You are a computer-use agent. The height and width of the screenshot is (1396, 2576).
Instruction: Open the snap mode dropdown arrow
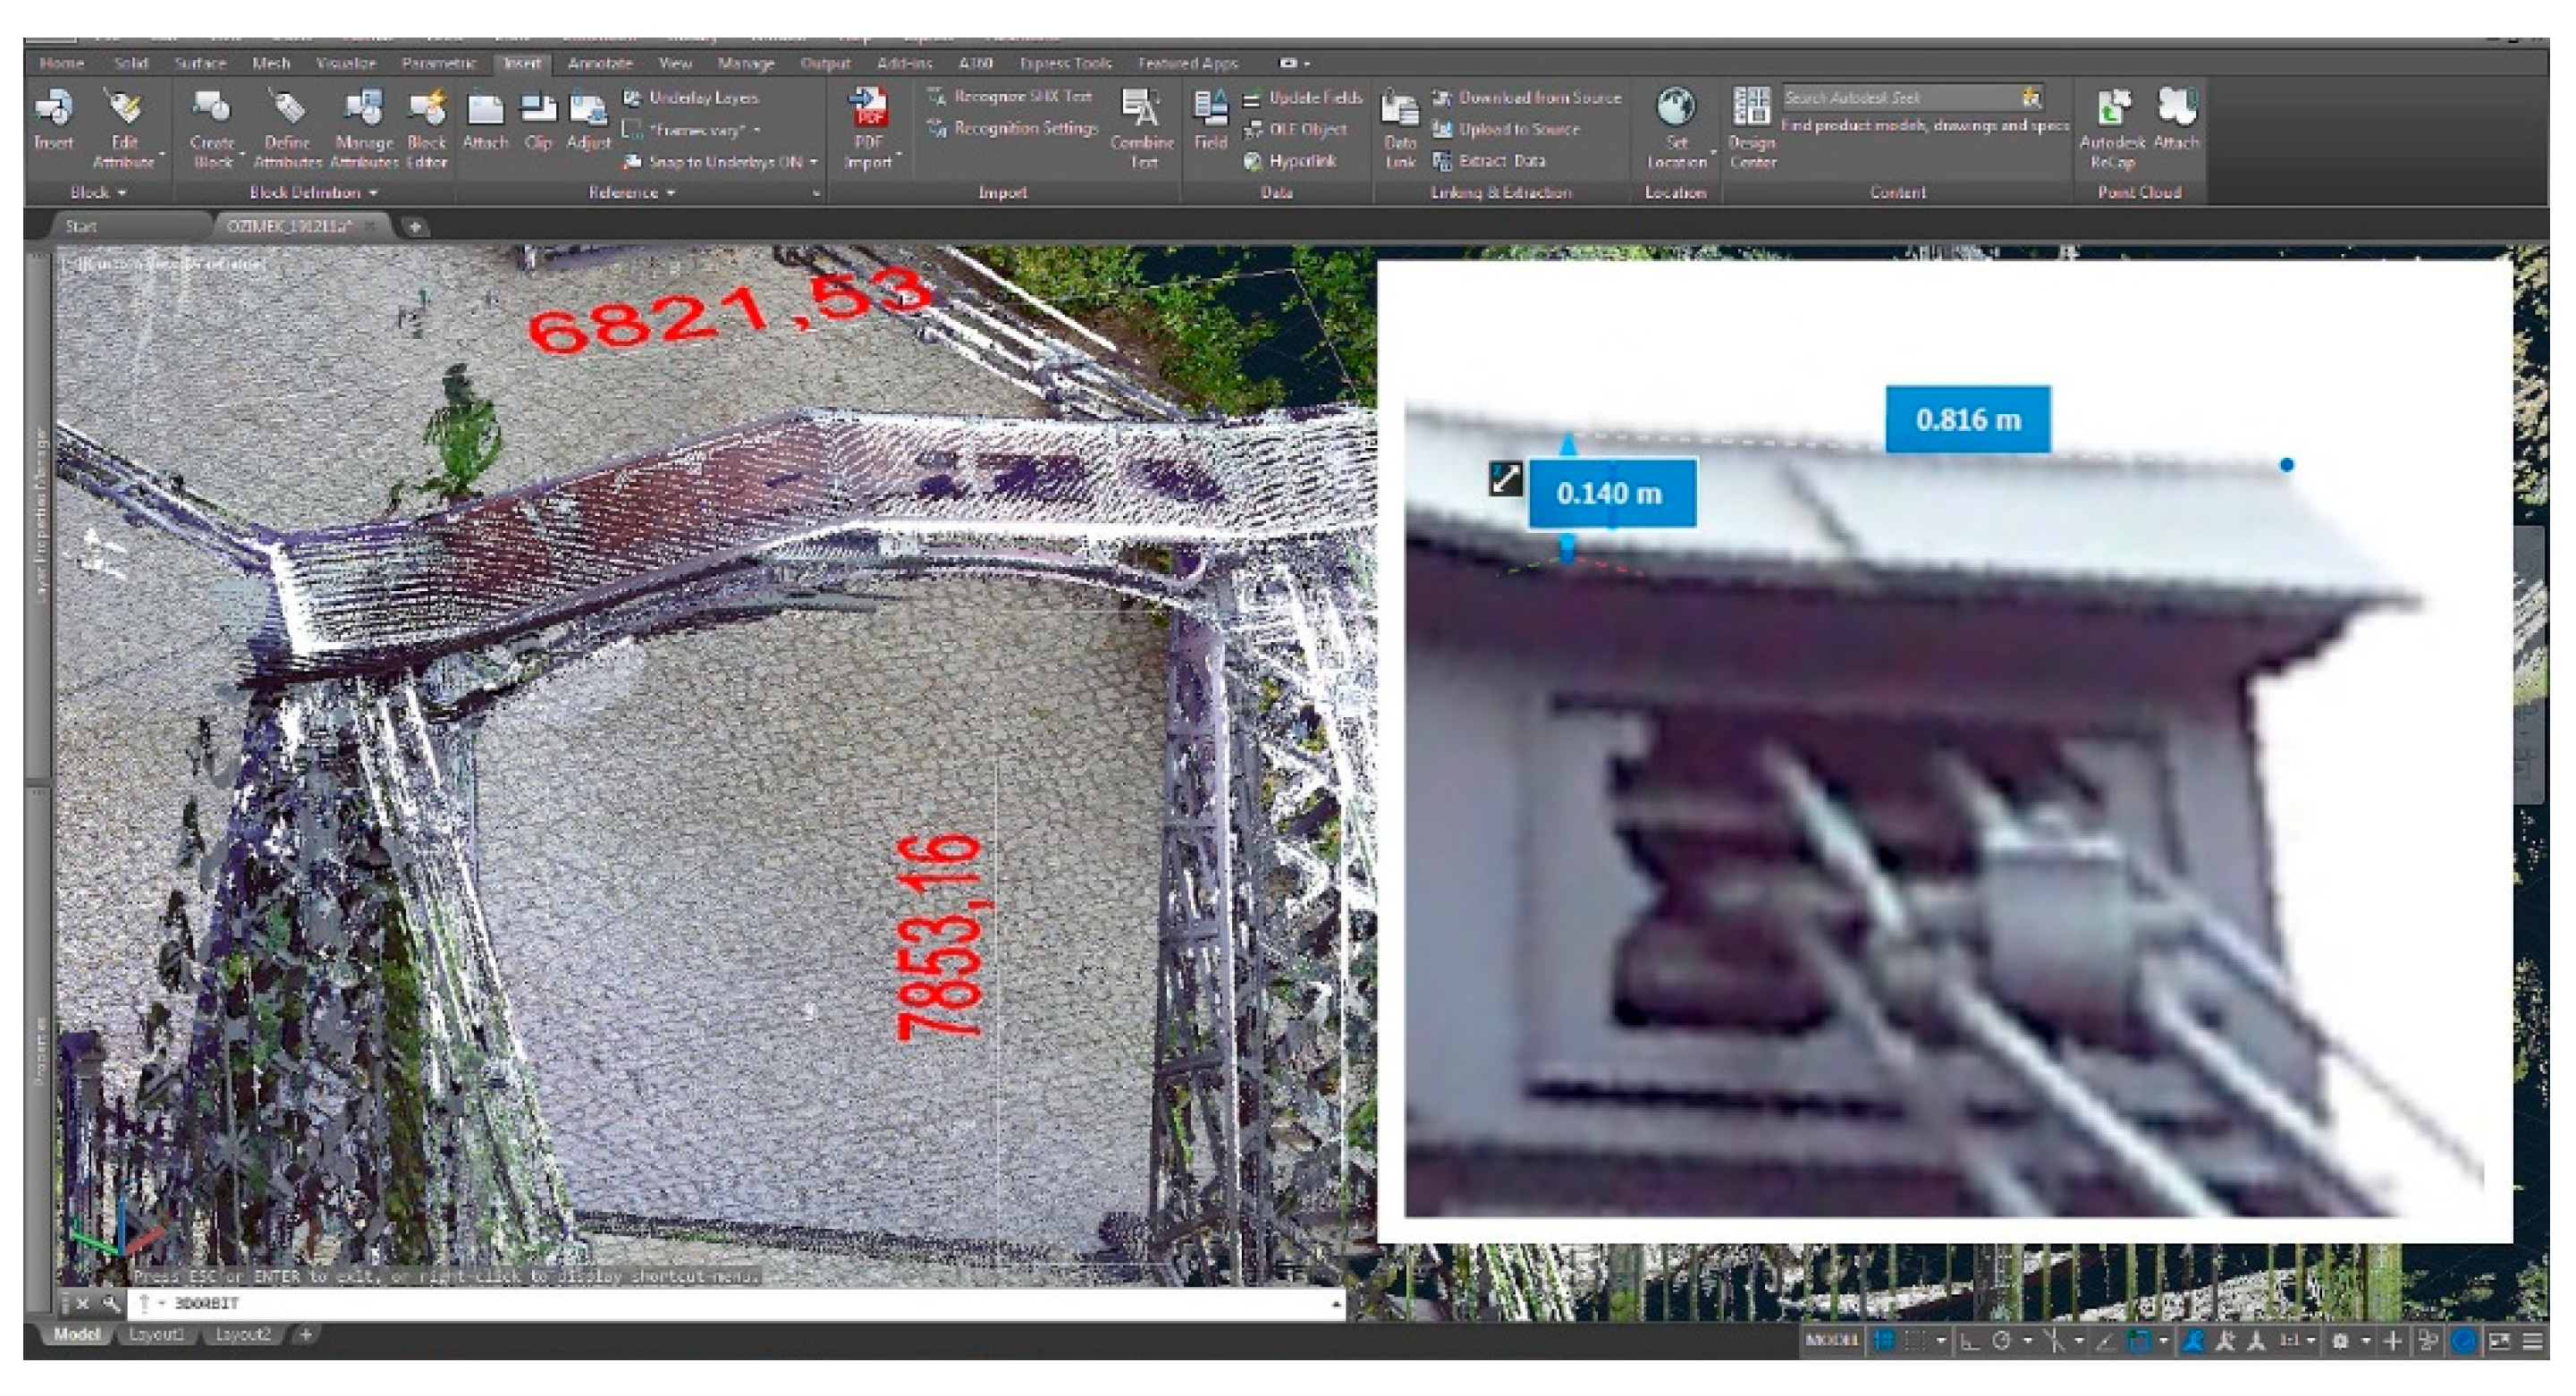click(x=1940, y=1341)
